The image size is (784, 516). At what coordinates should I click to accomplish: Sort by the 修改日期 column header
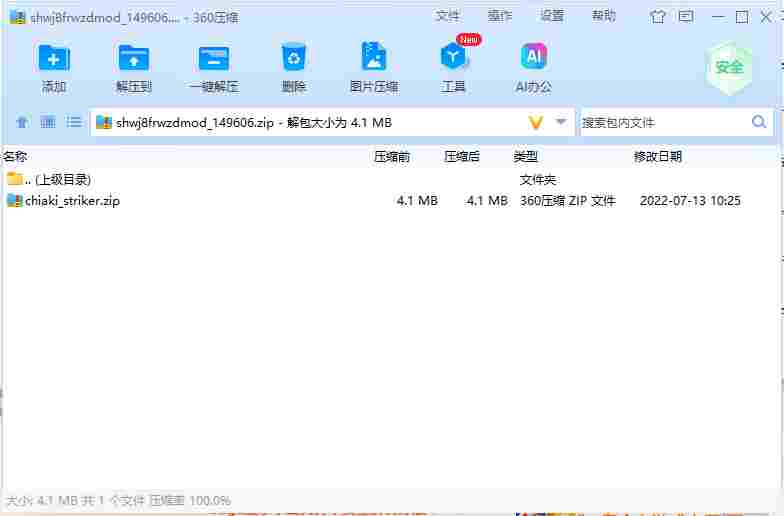[658, 156]
